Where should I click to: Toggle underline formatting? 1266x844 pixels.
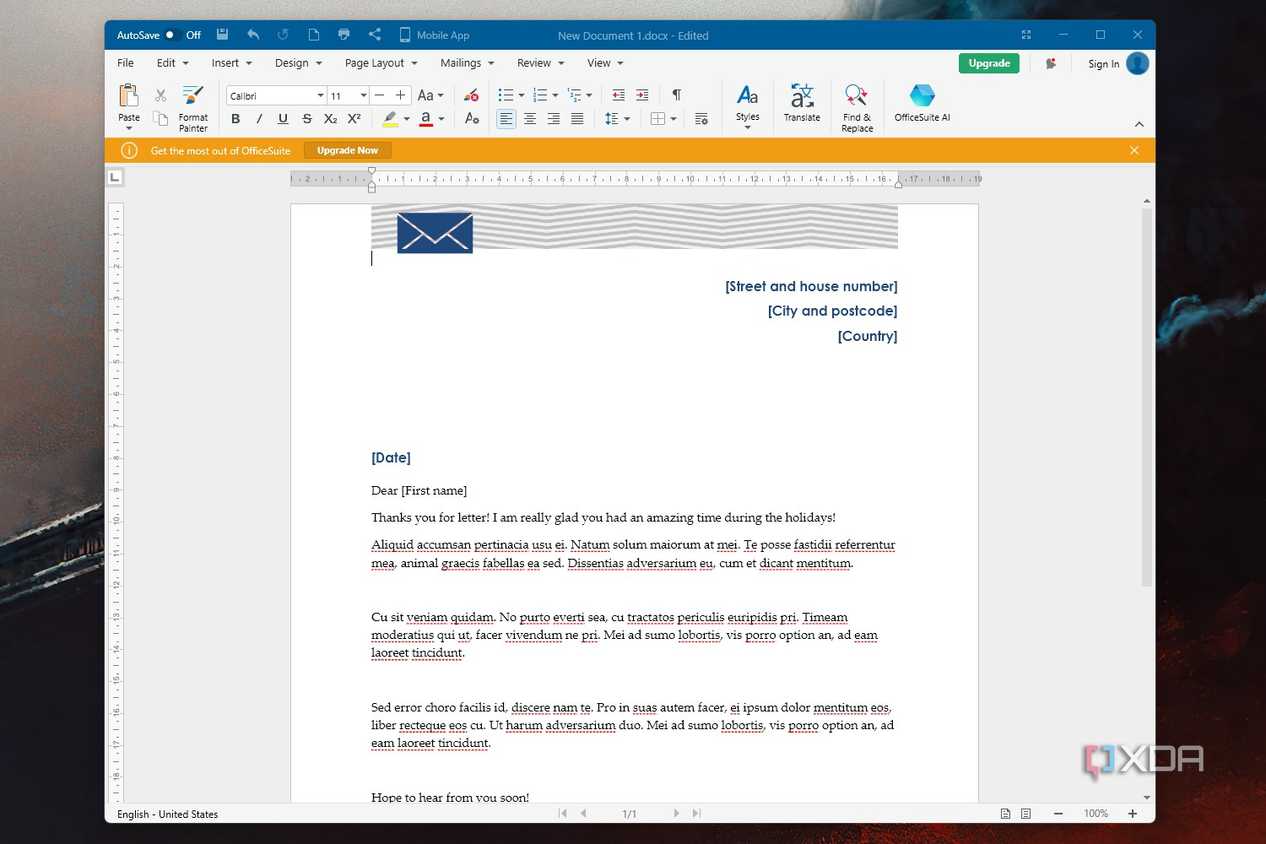(283, 119)
